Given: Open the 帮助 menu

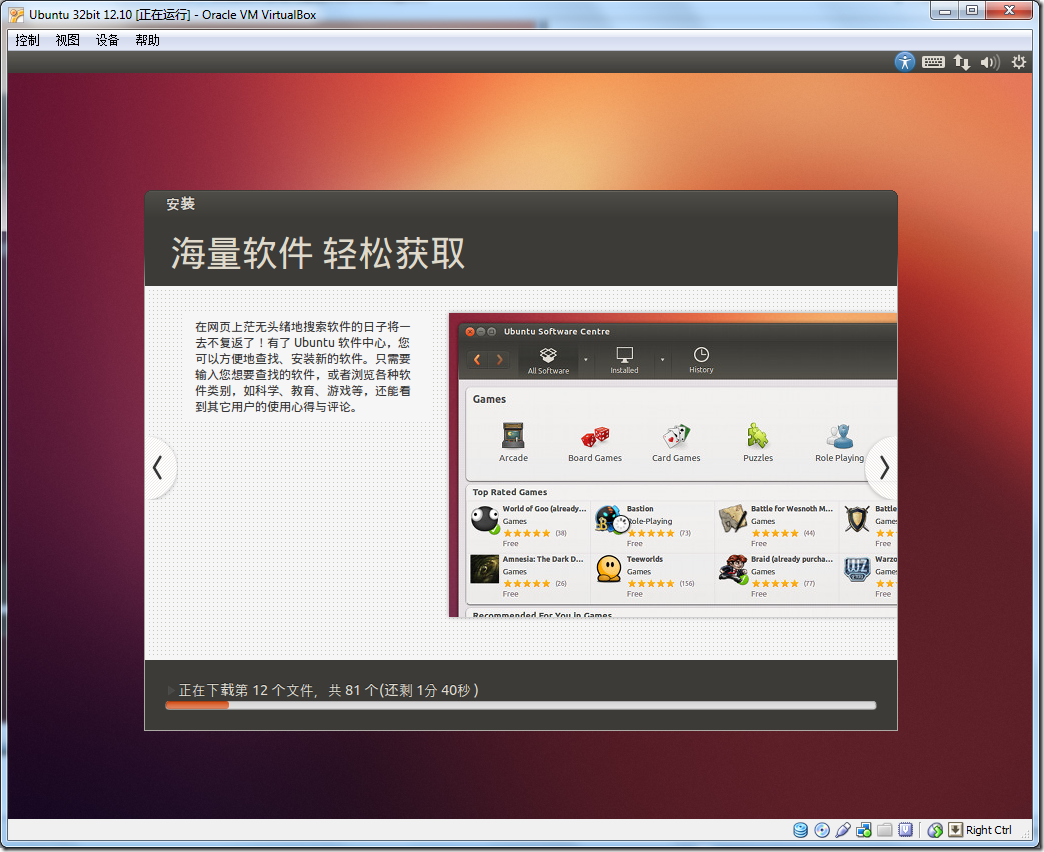Looking at the screenshot, I should (x=147, y=40).
